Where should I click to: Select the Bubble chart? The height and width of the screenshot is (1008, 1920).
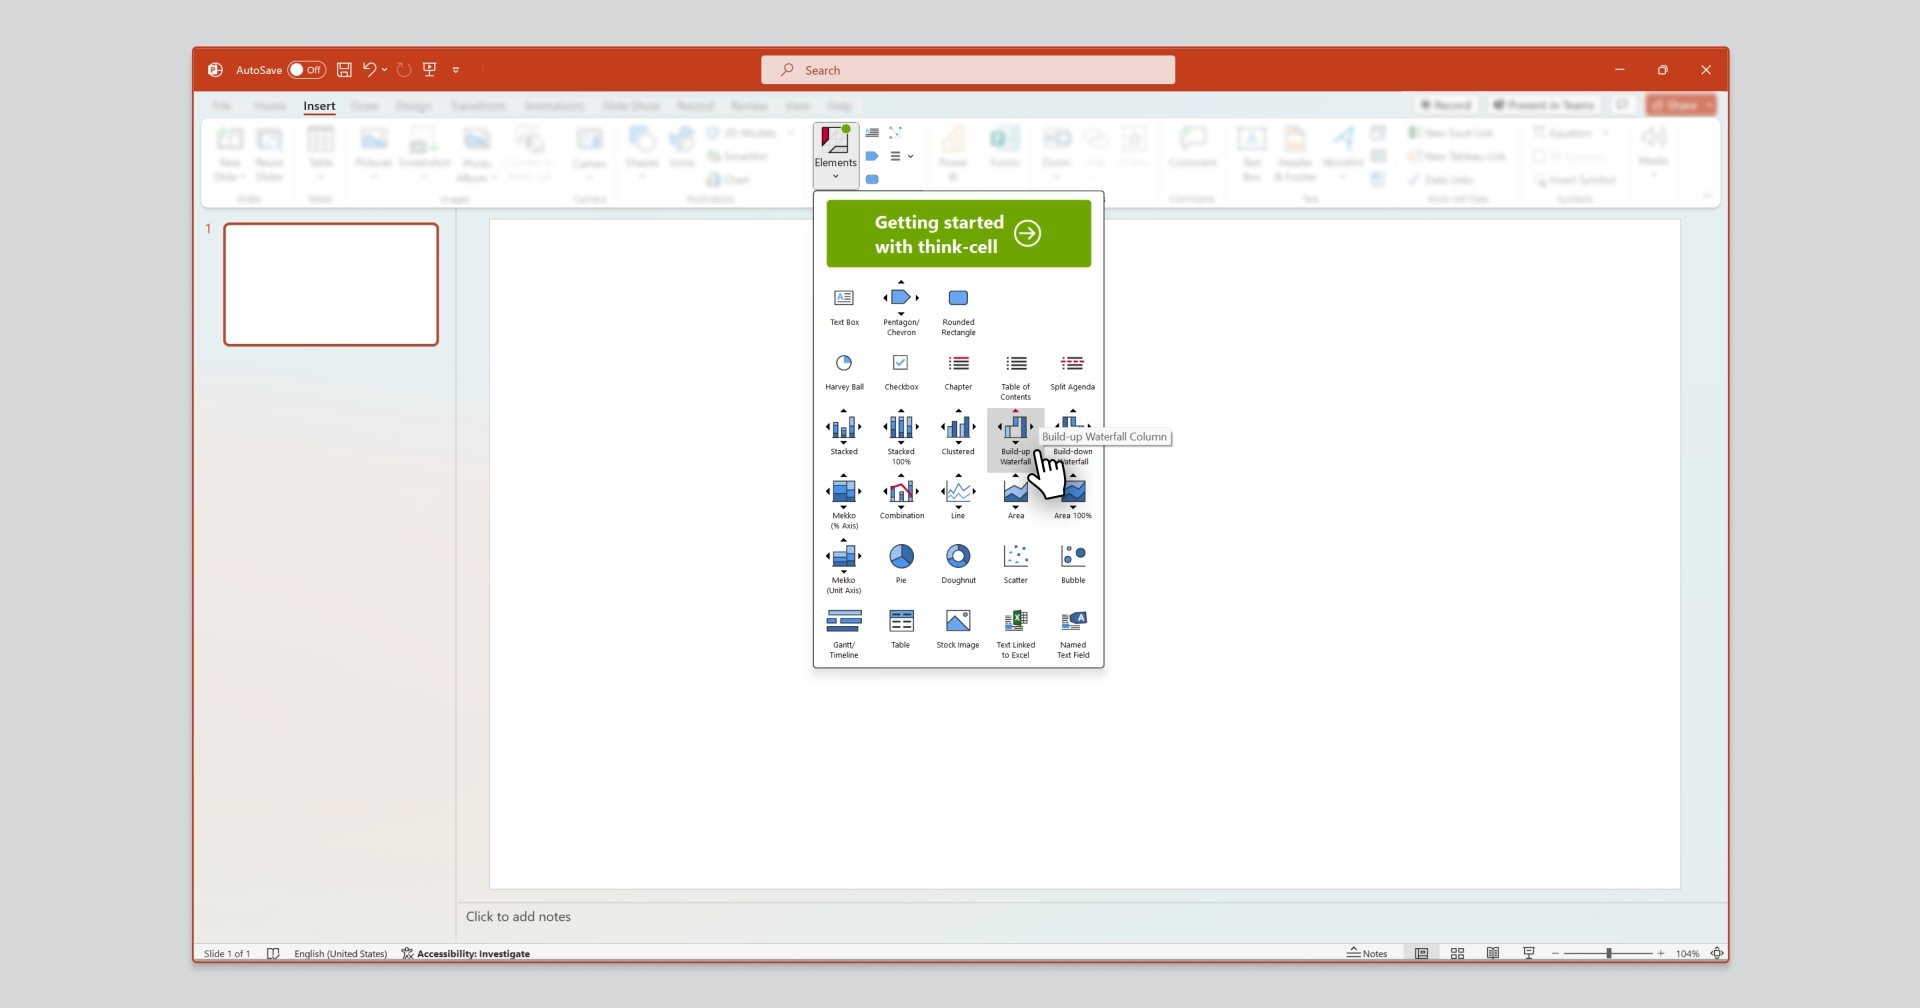point(1072,563)
